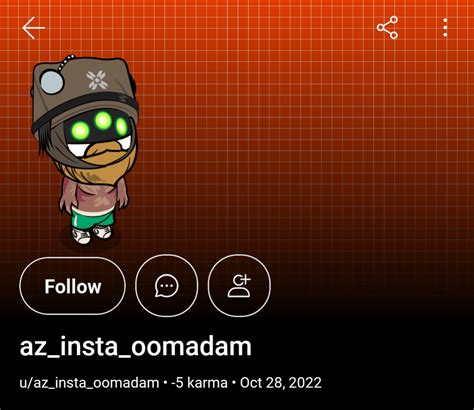
Task: View the -5 karma details
Action: pos(199,383)
